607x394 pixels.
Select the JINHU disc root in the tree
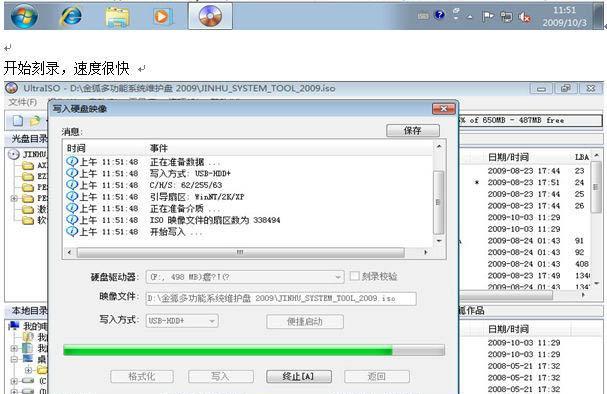click(x=28, y=154)
